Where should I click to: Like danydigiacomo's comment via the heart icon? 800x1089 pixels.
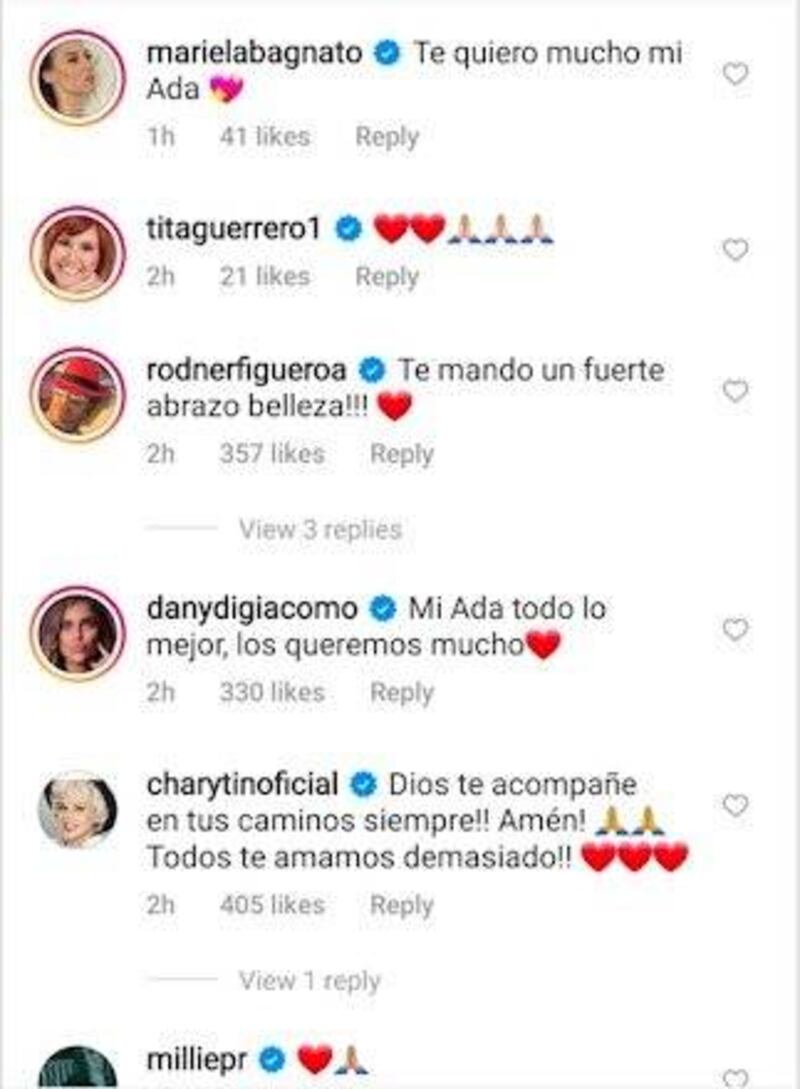coord(735,630)
